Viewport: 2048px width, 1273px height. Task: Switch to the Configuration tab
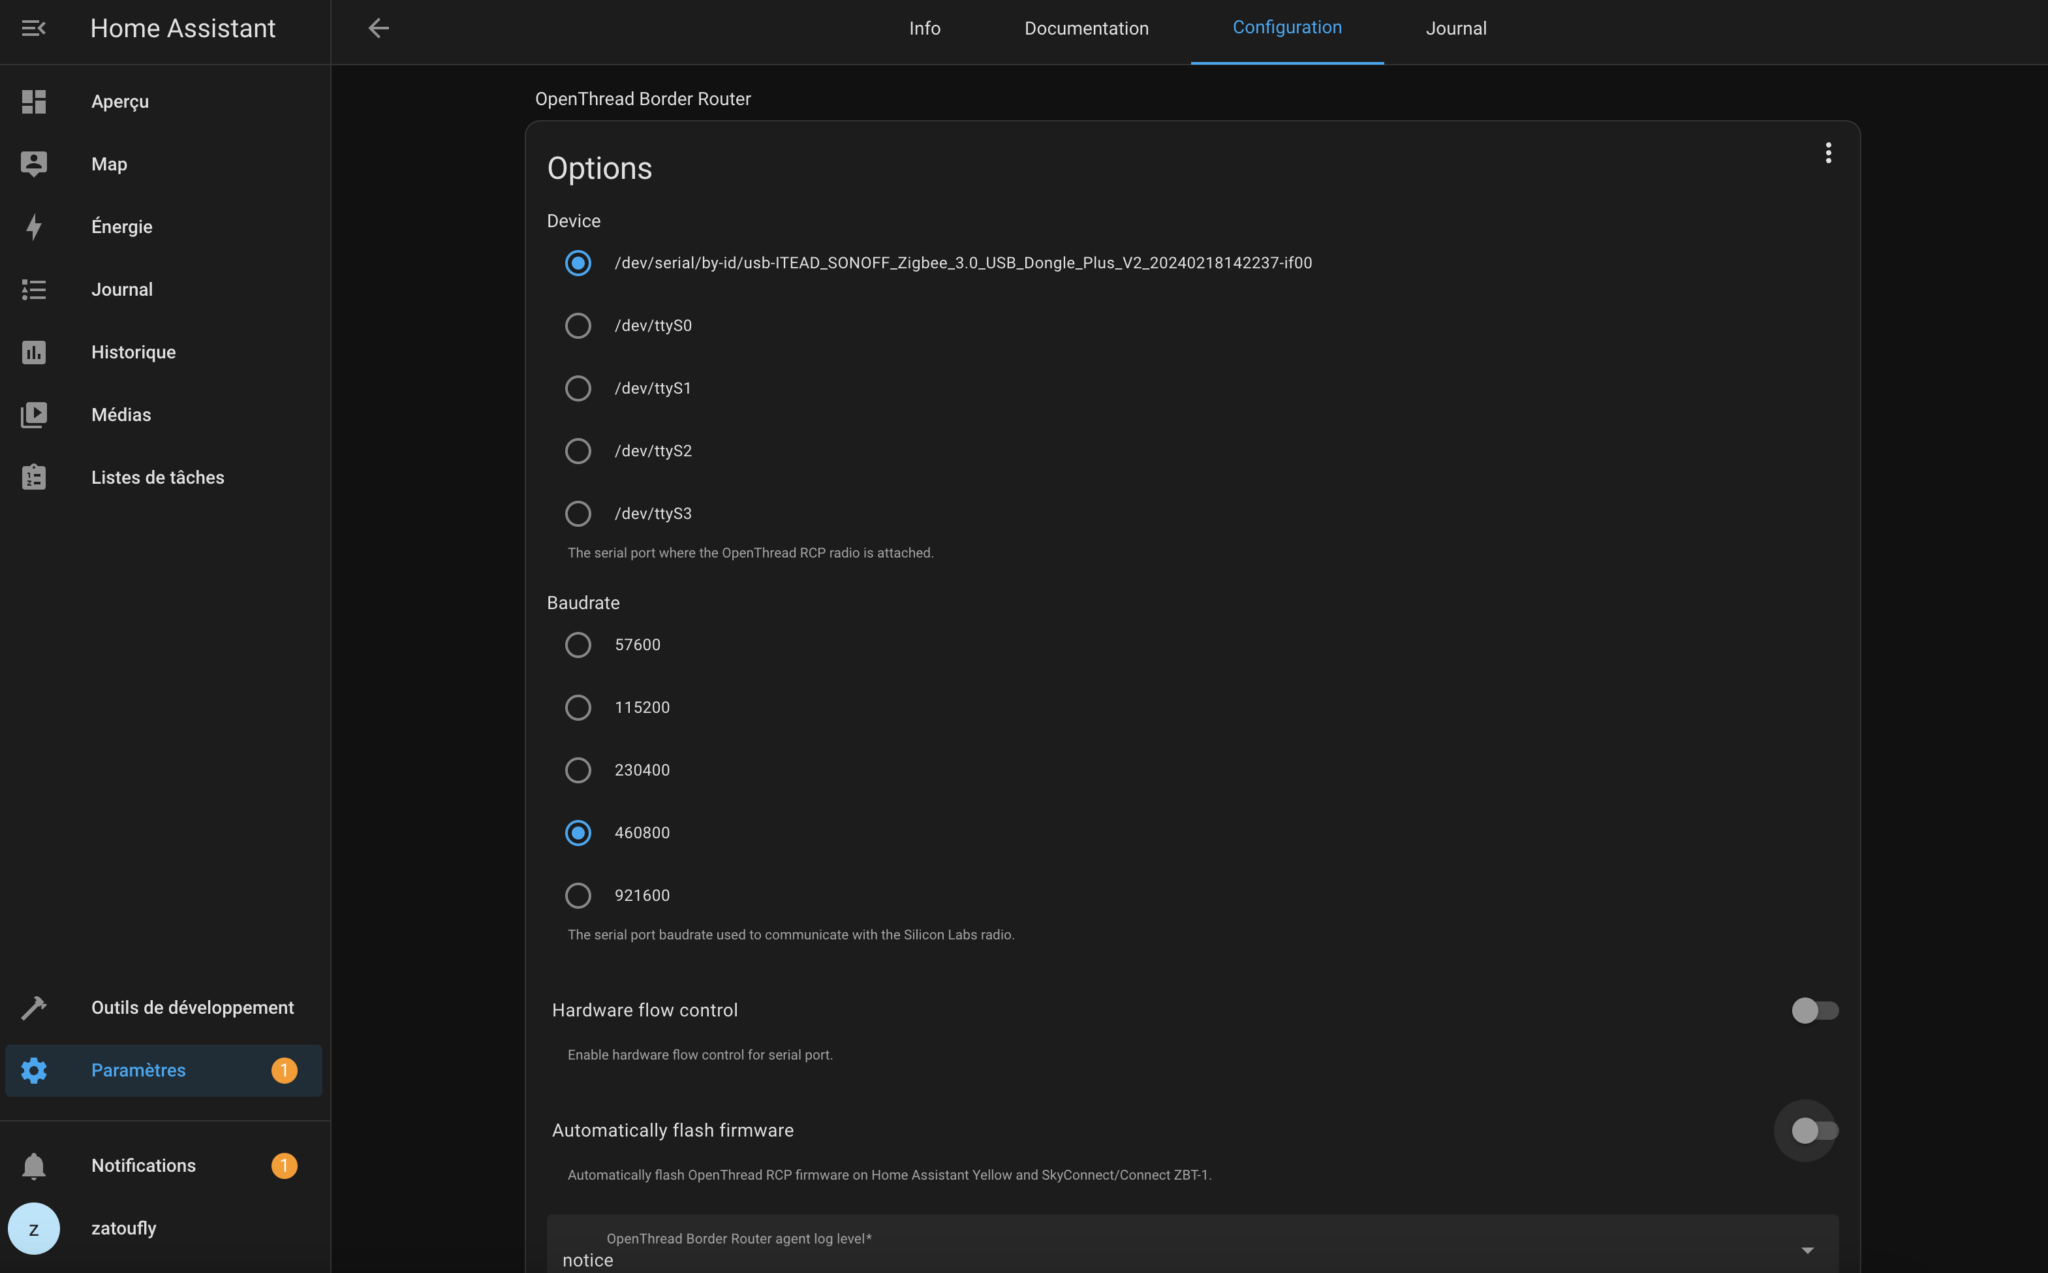pyautogui.click(x=1287, y=28)
